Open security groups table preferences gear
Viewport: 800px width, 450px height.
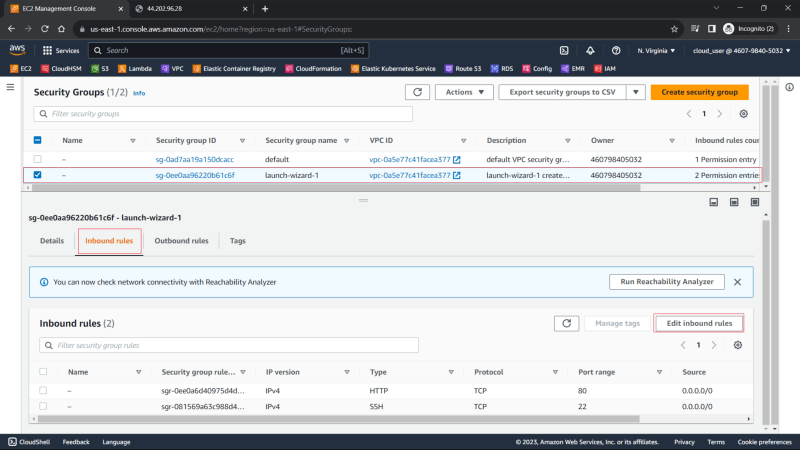743,114
